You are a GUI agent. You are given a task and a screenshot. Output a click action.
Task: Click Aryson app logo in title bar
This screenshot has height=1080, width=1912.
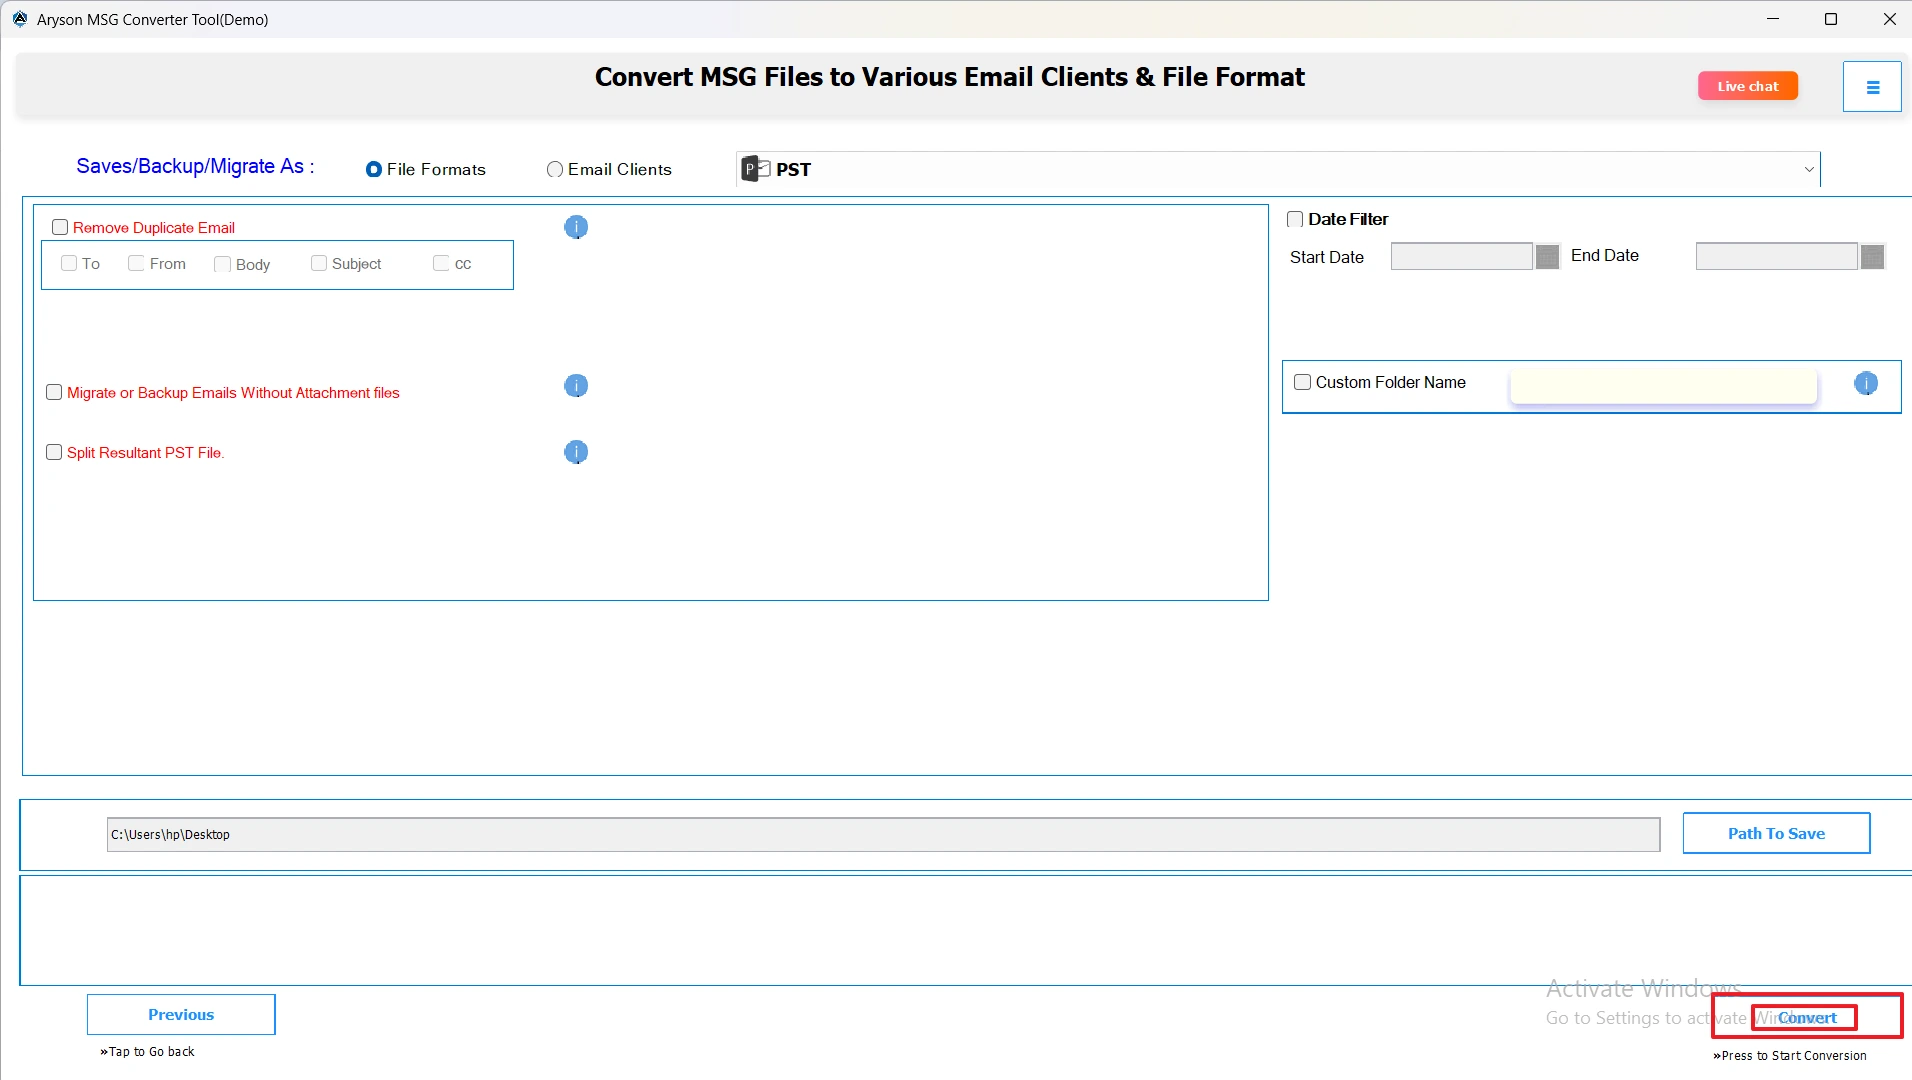(20, 19)
